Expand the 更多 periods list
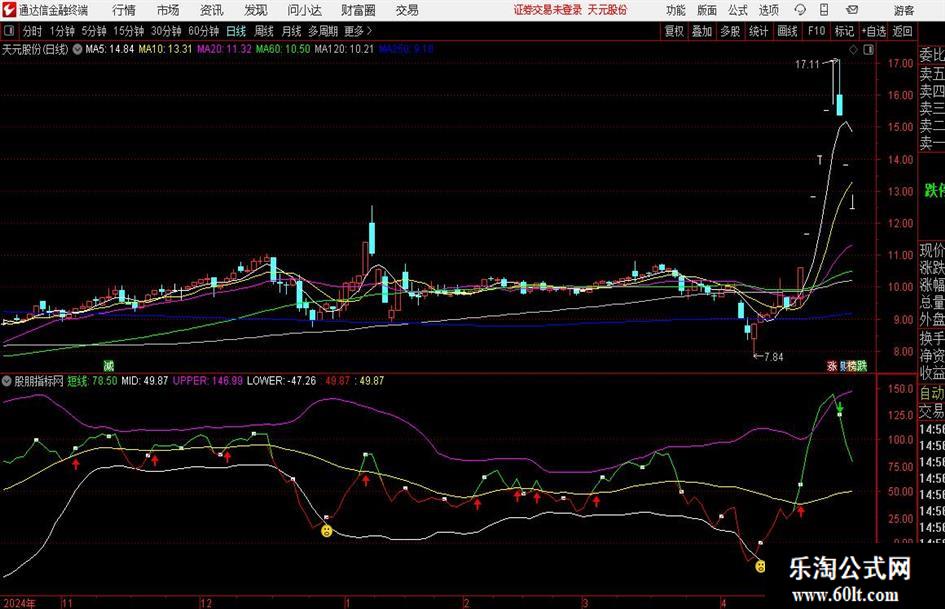 coord(358,31)
